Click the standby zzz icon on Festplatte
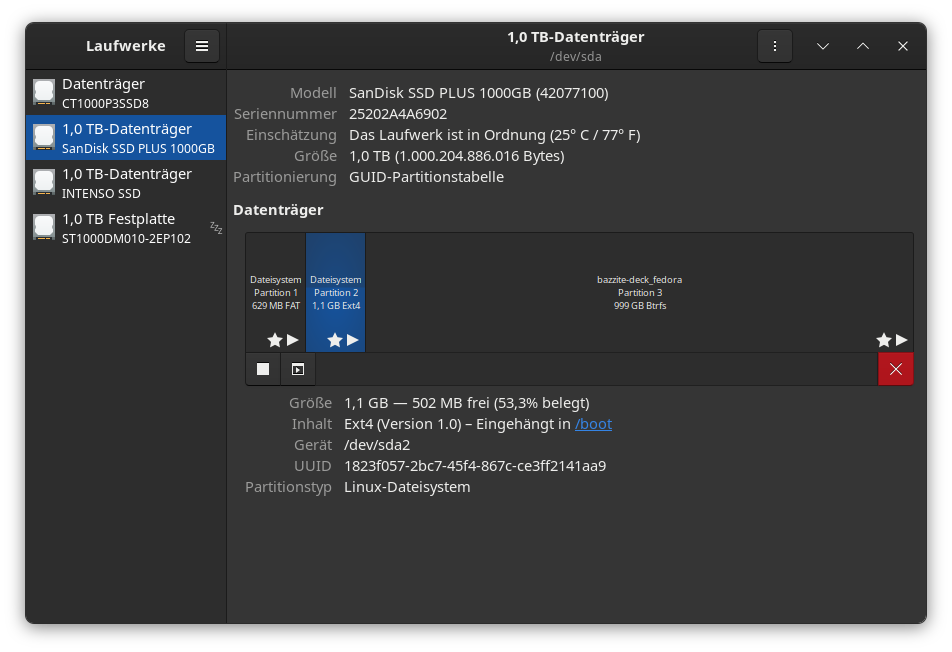Viewport: 952px width, 652px height. point(216,228)
